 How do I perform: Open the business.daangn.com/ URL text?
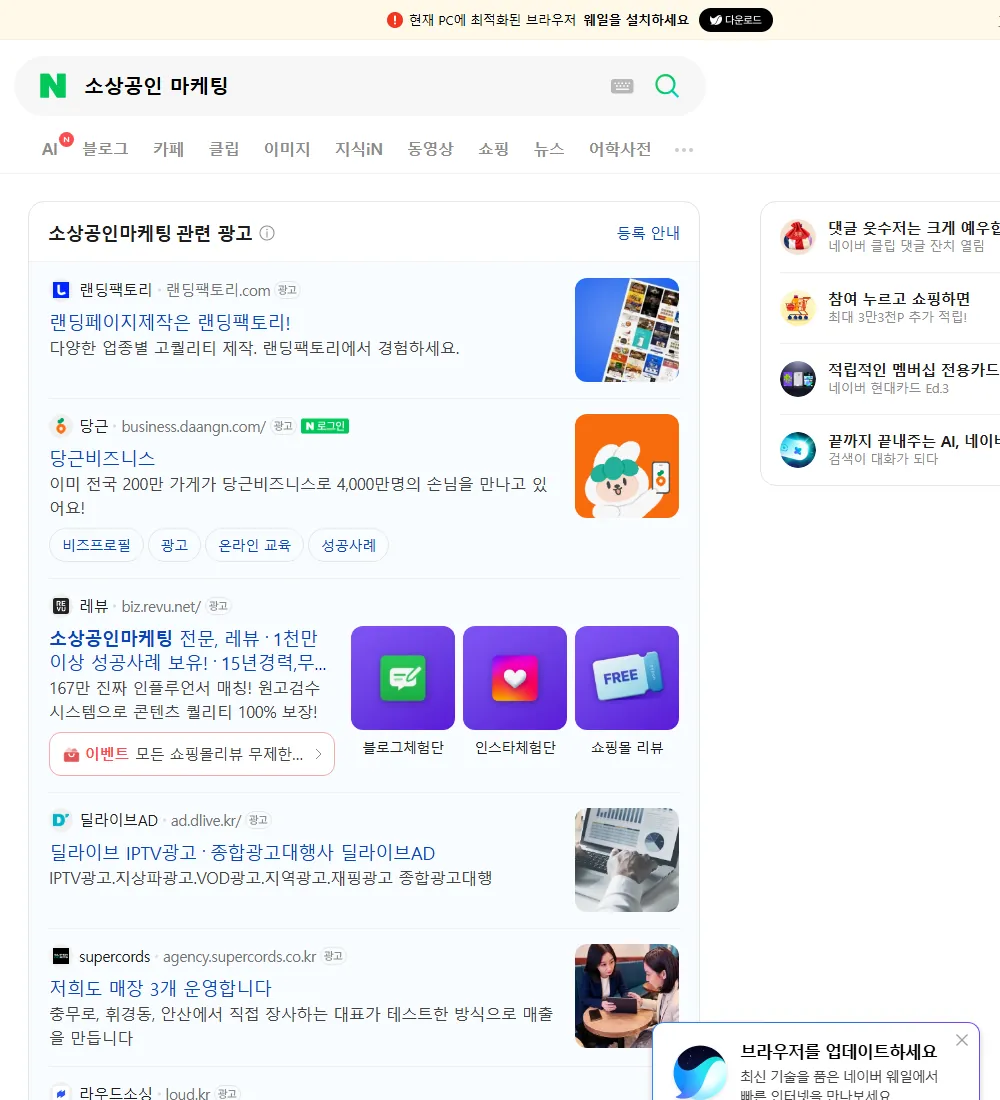[x=194, y=427]
